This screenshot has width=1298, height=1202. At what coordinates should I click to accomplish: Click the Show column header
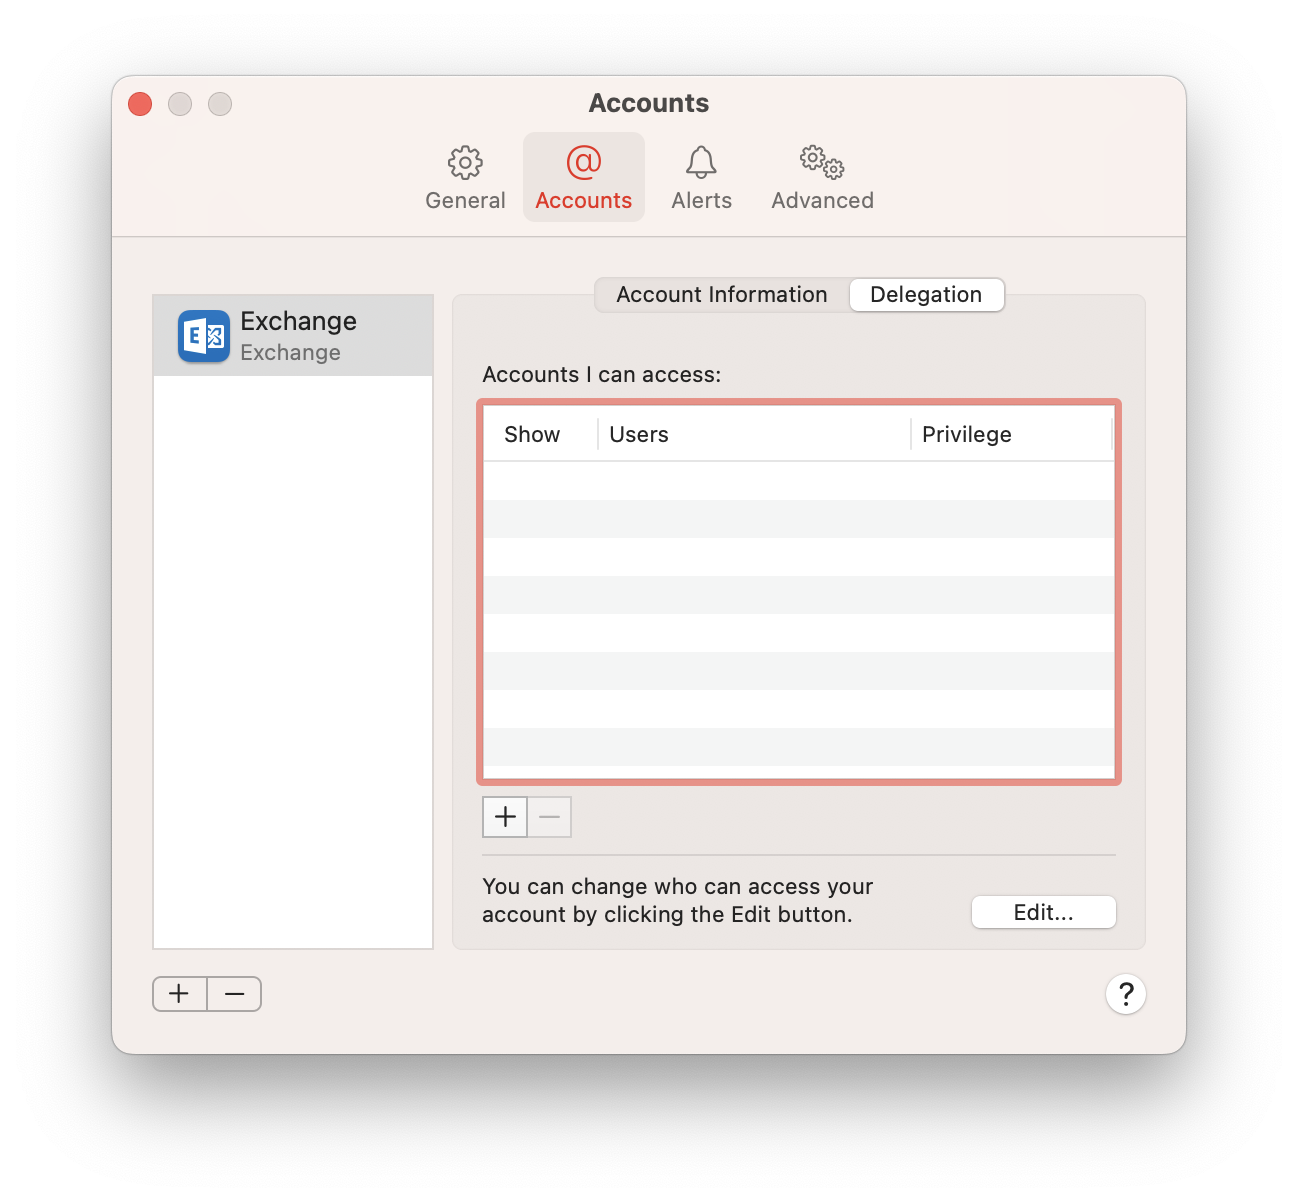(532, 435)
